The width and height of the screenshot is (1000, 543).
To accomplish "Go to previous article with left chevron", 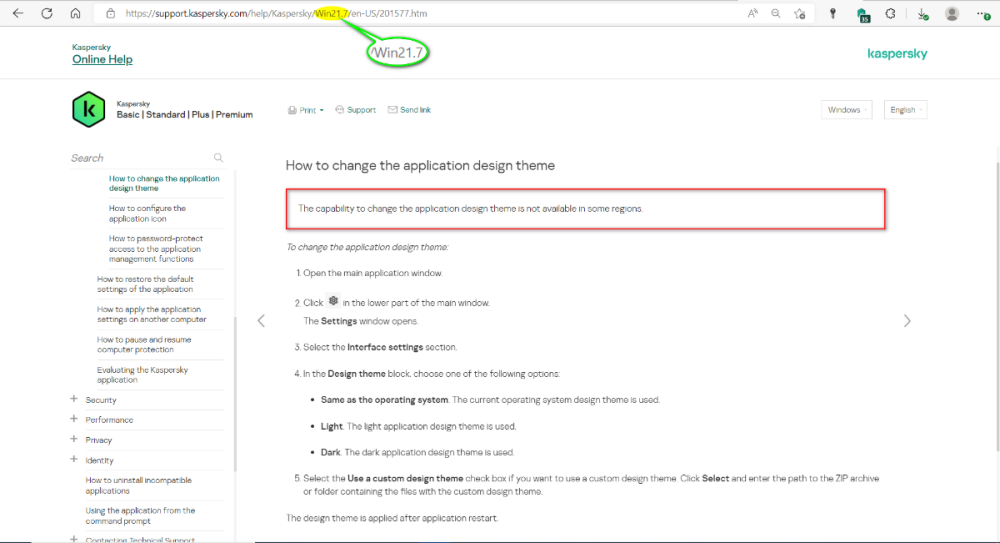I will coord(261,320).
